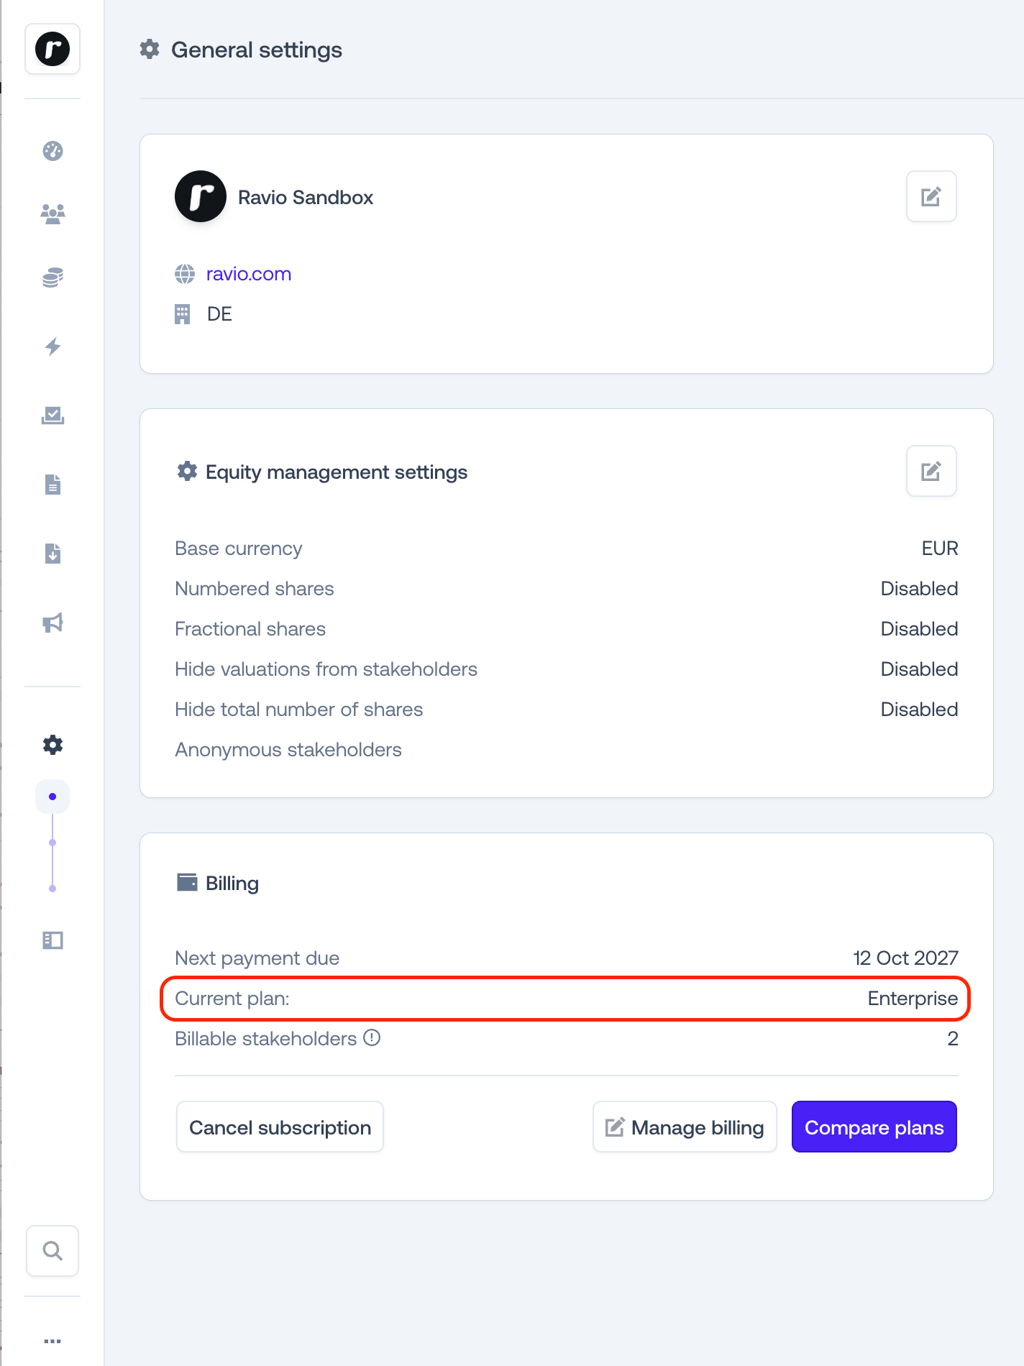Click the document download sidebar icon
Image resolution: width=1024 pixels, height=1366 pixels.
coord(53,554)
